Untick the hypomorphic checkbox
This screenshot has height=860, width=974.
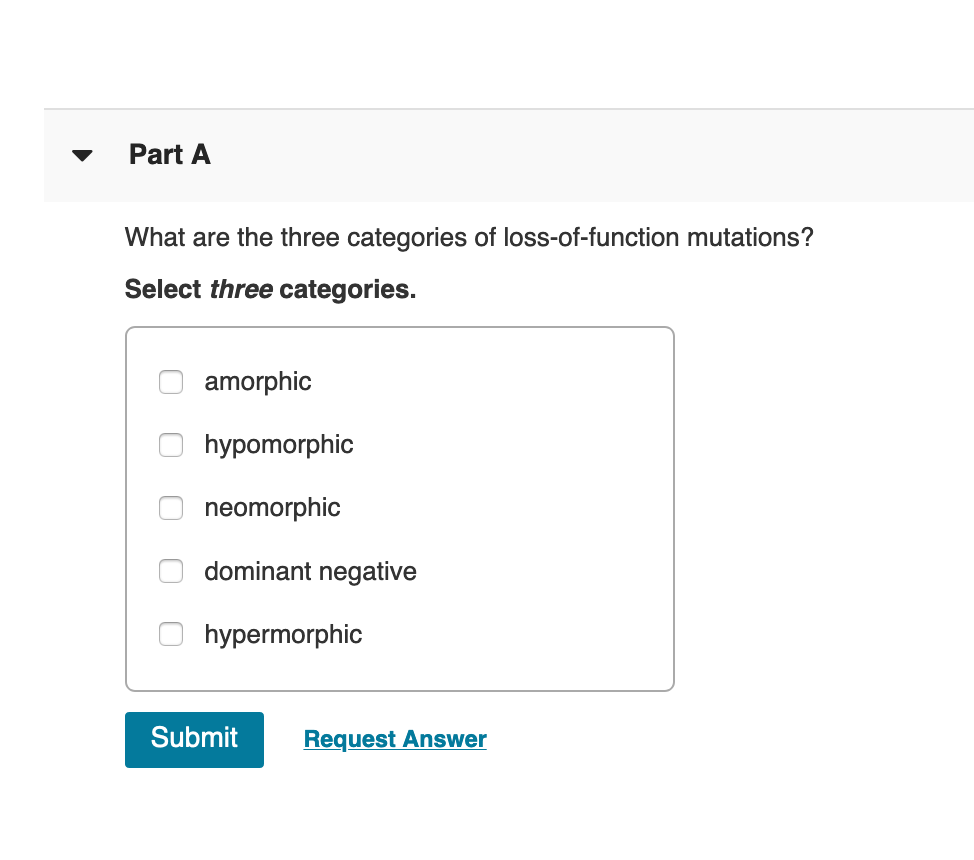170,445
